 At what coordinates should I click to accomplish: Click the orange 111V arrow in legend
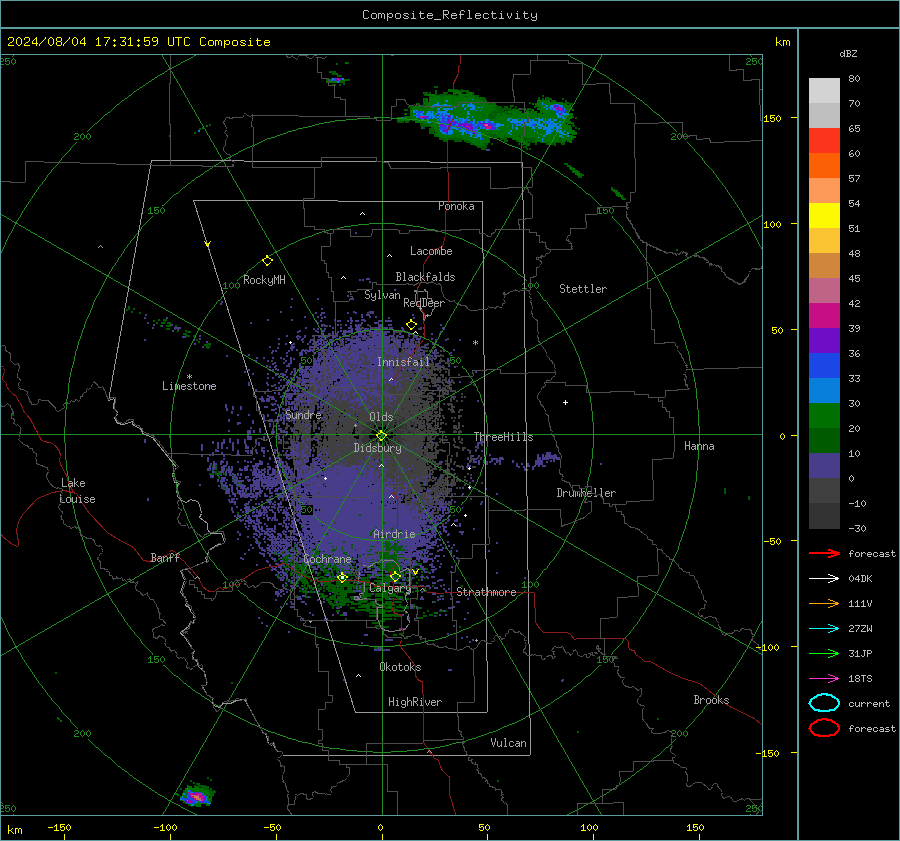click(824, 603)
